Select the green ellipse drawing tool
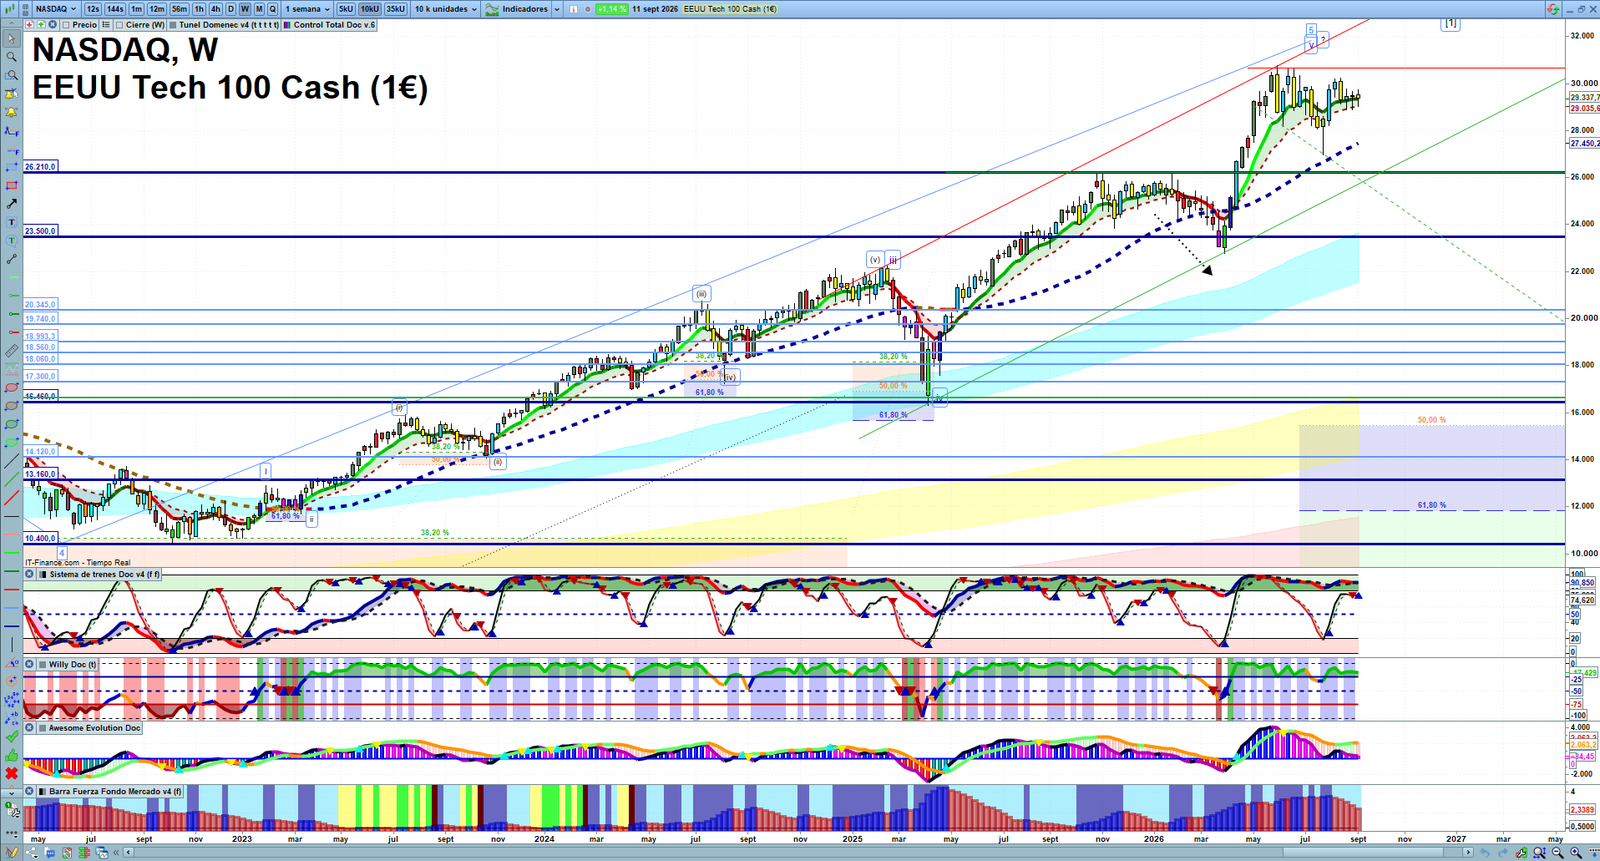 (x=11, y=424)
